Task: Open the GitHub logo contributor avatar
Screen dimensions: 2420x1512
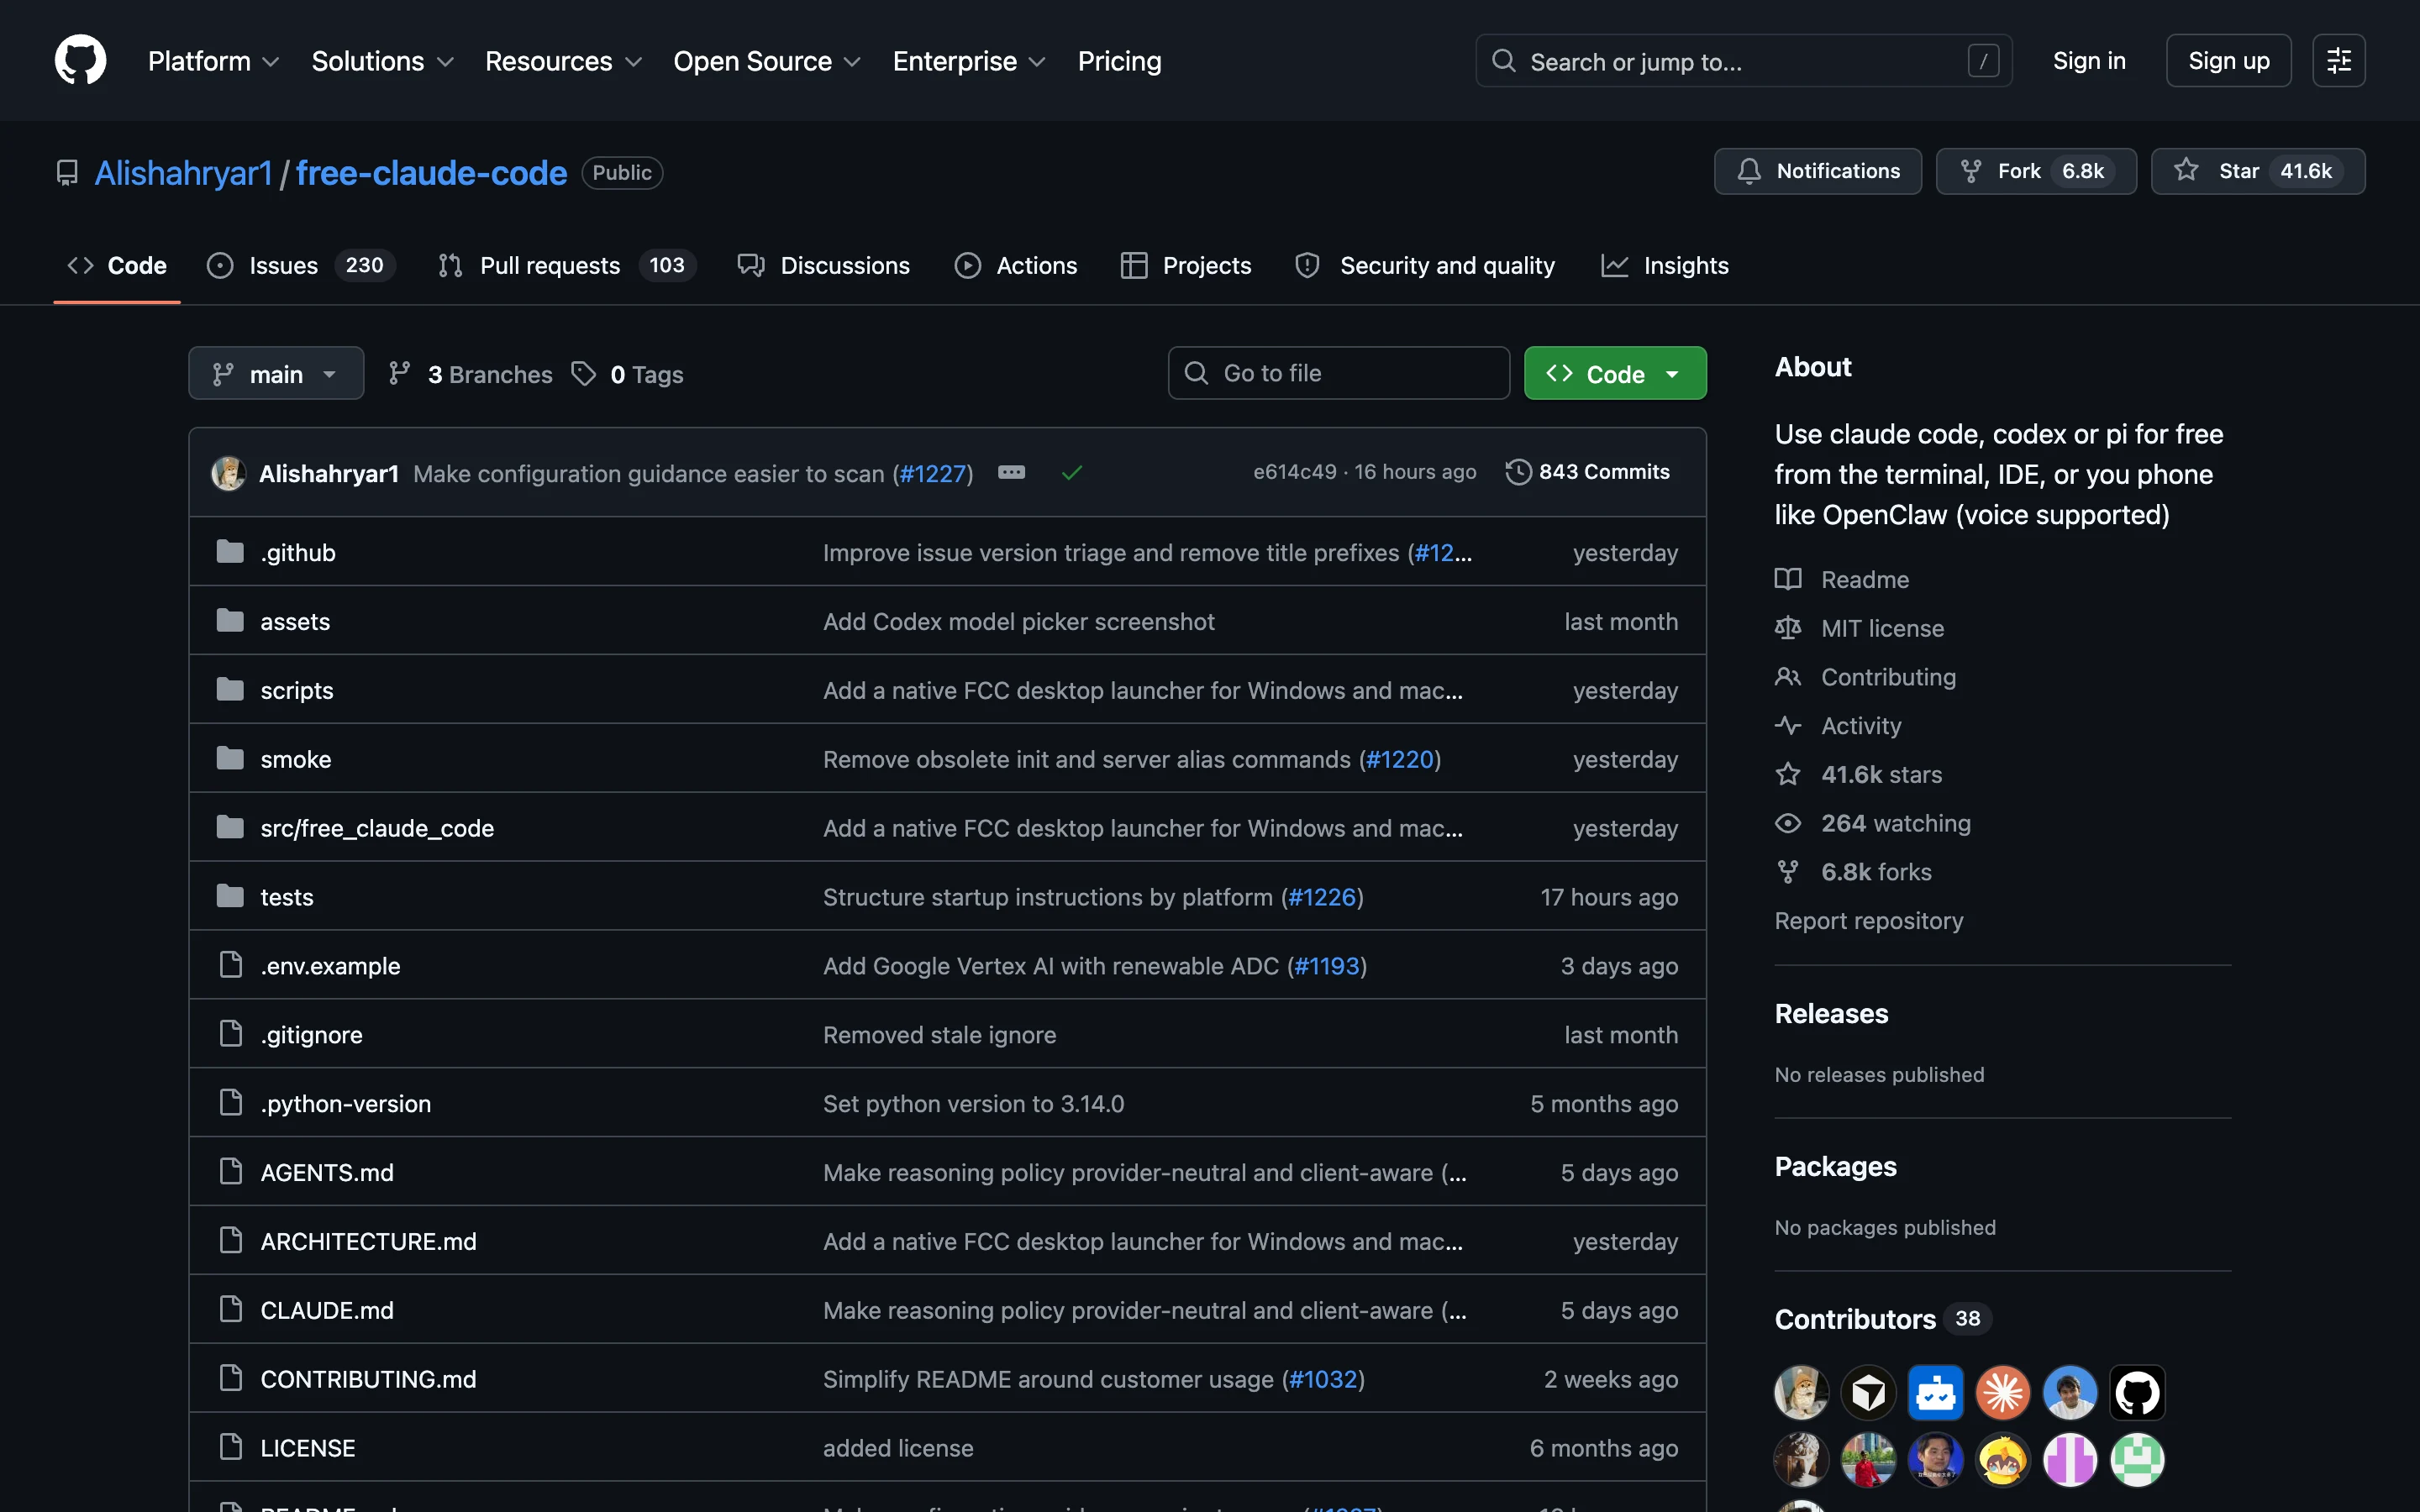Action: (2137, 1392)
